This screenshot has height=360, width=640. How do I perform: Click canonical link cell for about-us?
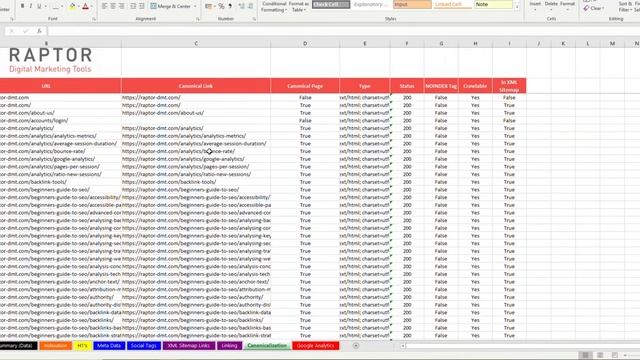[196, 113]
